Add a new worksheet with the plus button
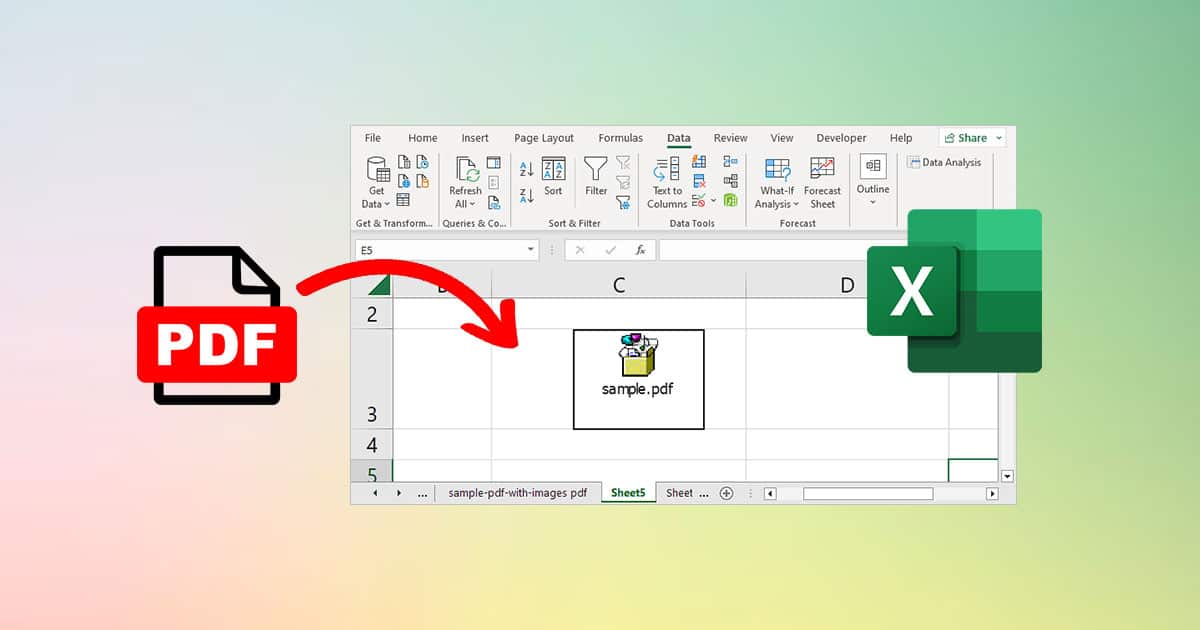The image size is (1200, 630). click(726, 492)
